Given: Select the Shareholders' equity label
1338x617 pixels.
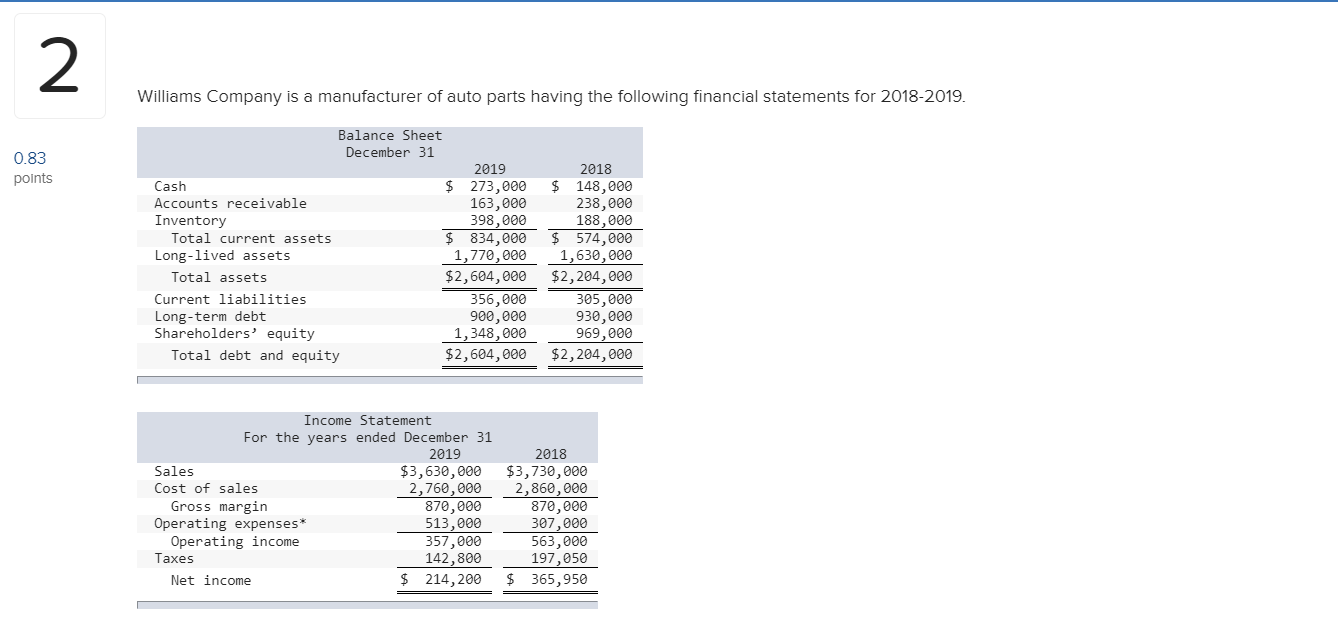Looking at the screenshot, I should (234, 333).
